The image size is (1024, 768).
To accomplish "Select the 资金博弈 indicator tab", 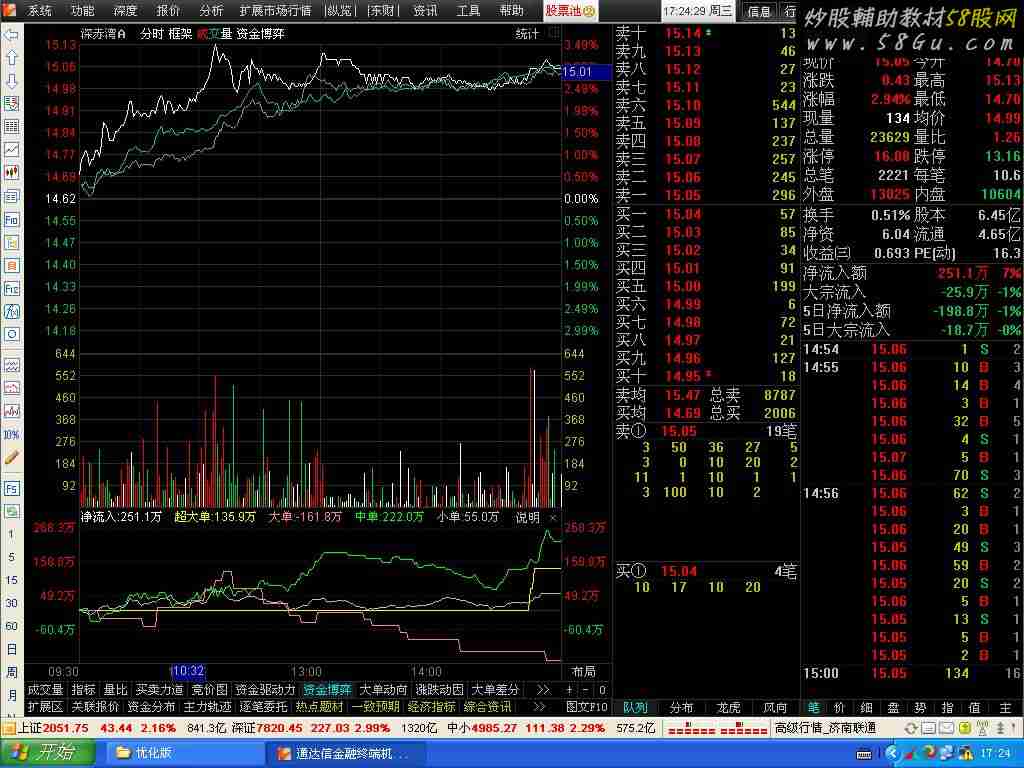I will tap(327, 690).
